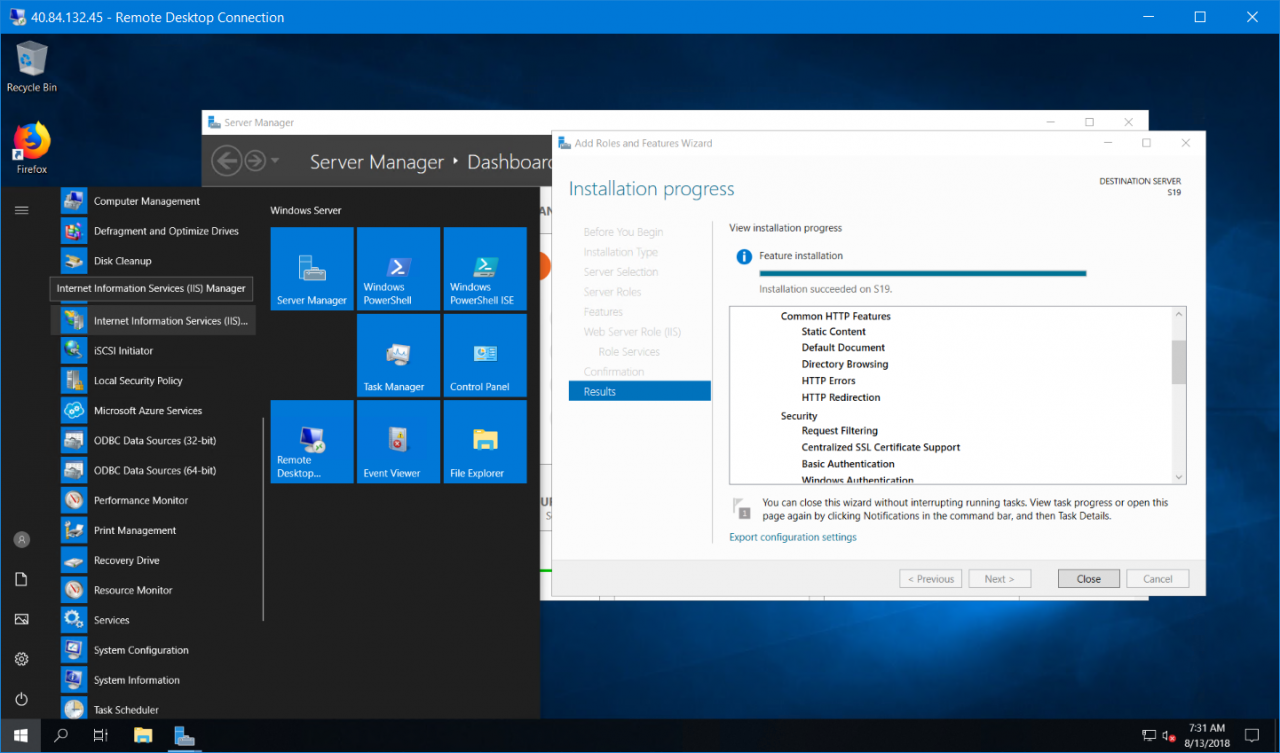
Task: Select HTTP Redirection in results list
Action: click(x=841, y=398)
